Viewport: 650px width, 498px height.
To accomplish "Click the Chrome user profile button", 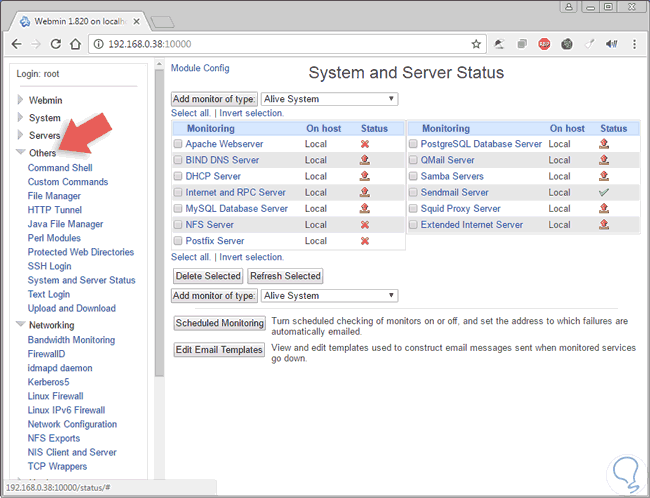I will [x=569, y=7].
